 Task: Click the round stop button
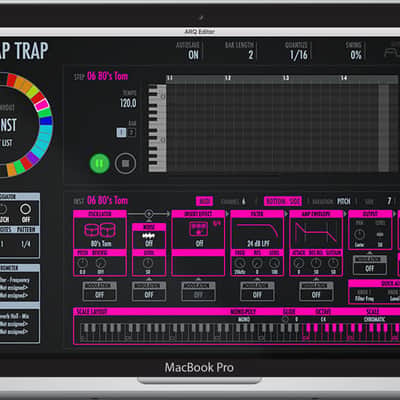125,164
